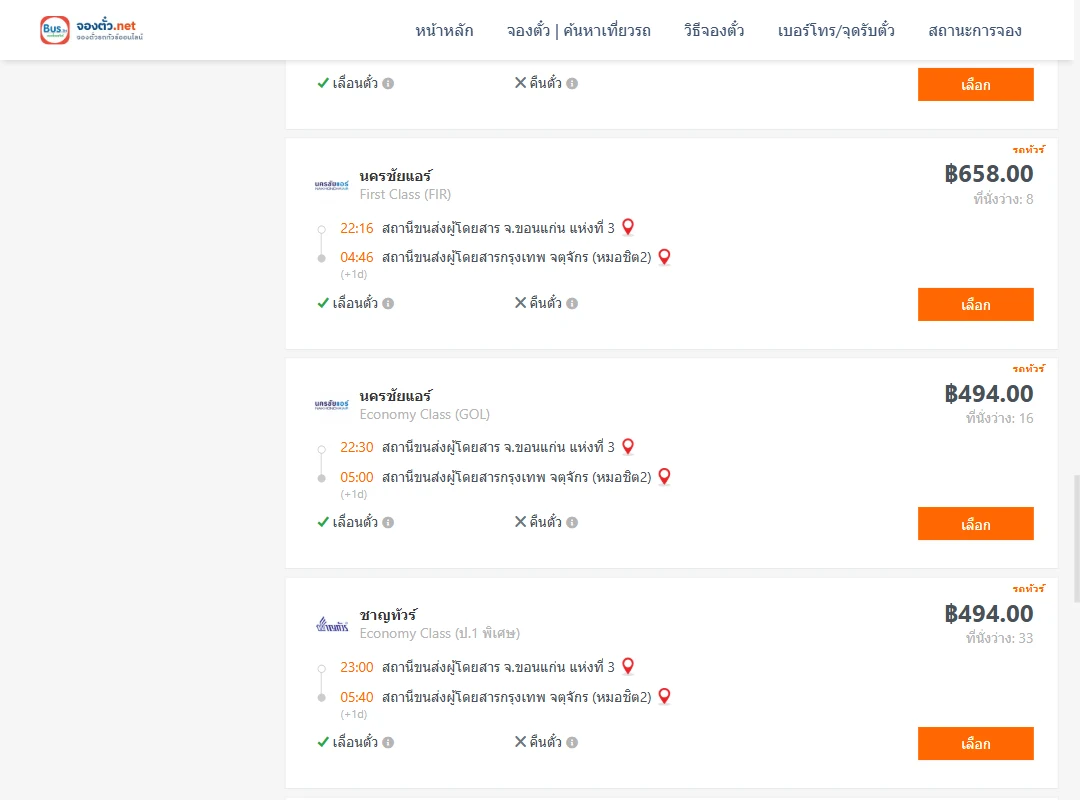Click the topmost partially shown card's เลือก button
Screen dimensions: 1080x800
point(975,85)
